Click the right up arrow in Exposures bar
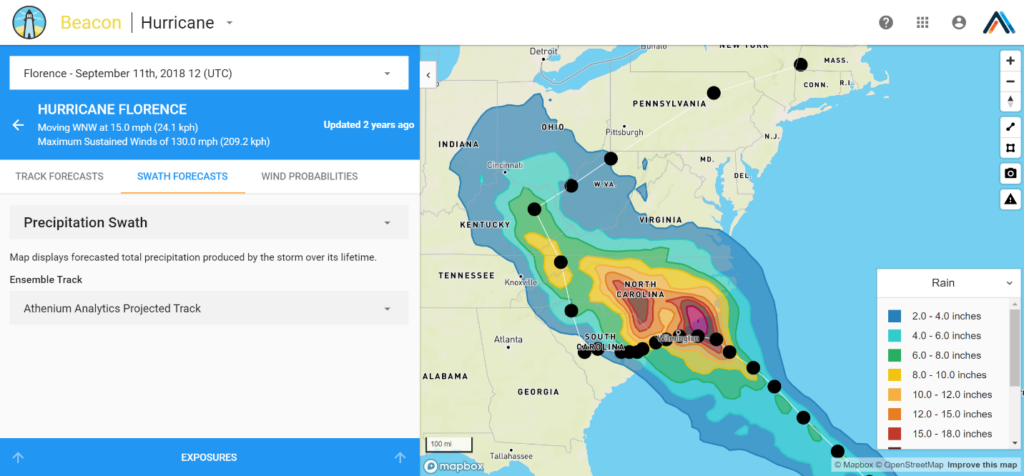This screenshot has width=1024, height=476. click(x=400, y=458)
